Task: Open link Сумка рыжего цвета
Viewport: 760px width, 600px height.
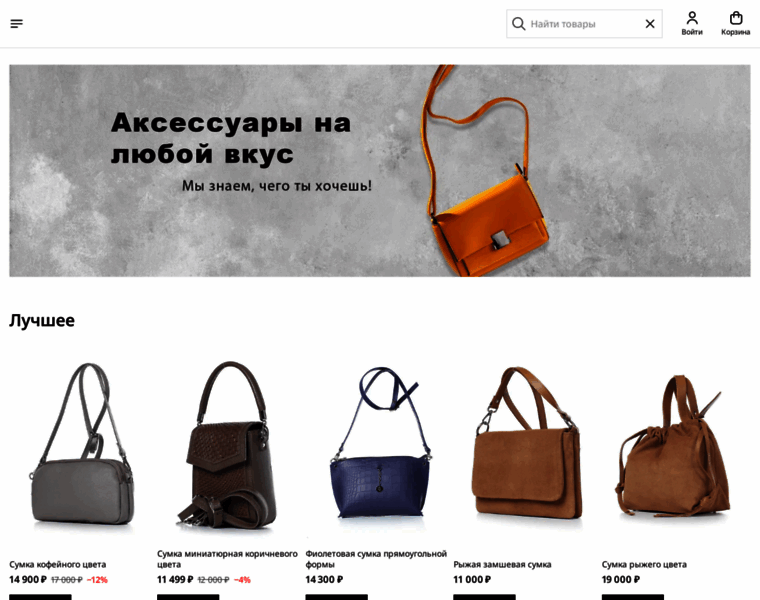Action: [644, 565]
